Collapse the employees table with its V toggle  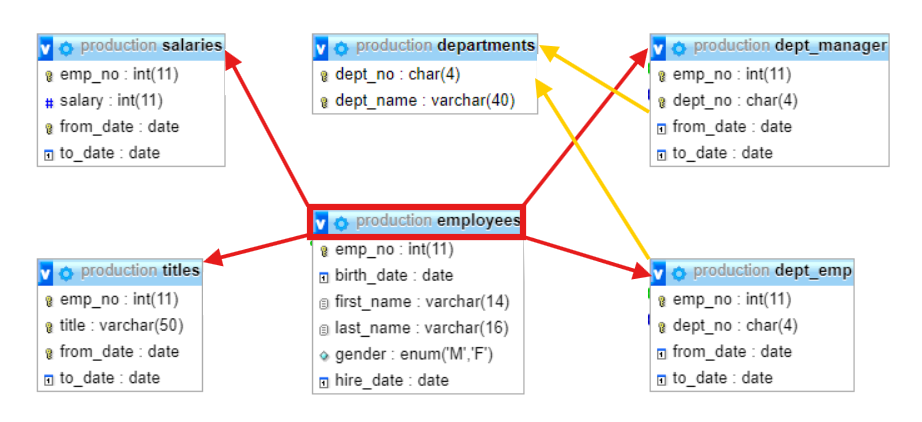pyautogui.click(x=321, y=223)
